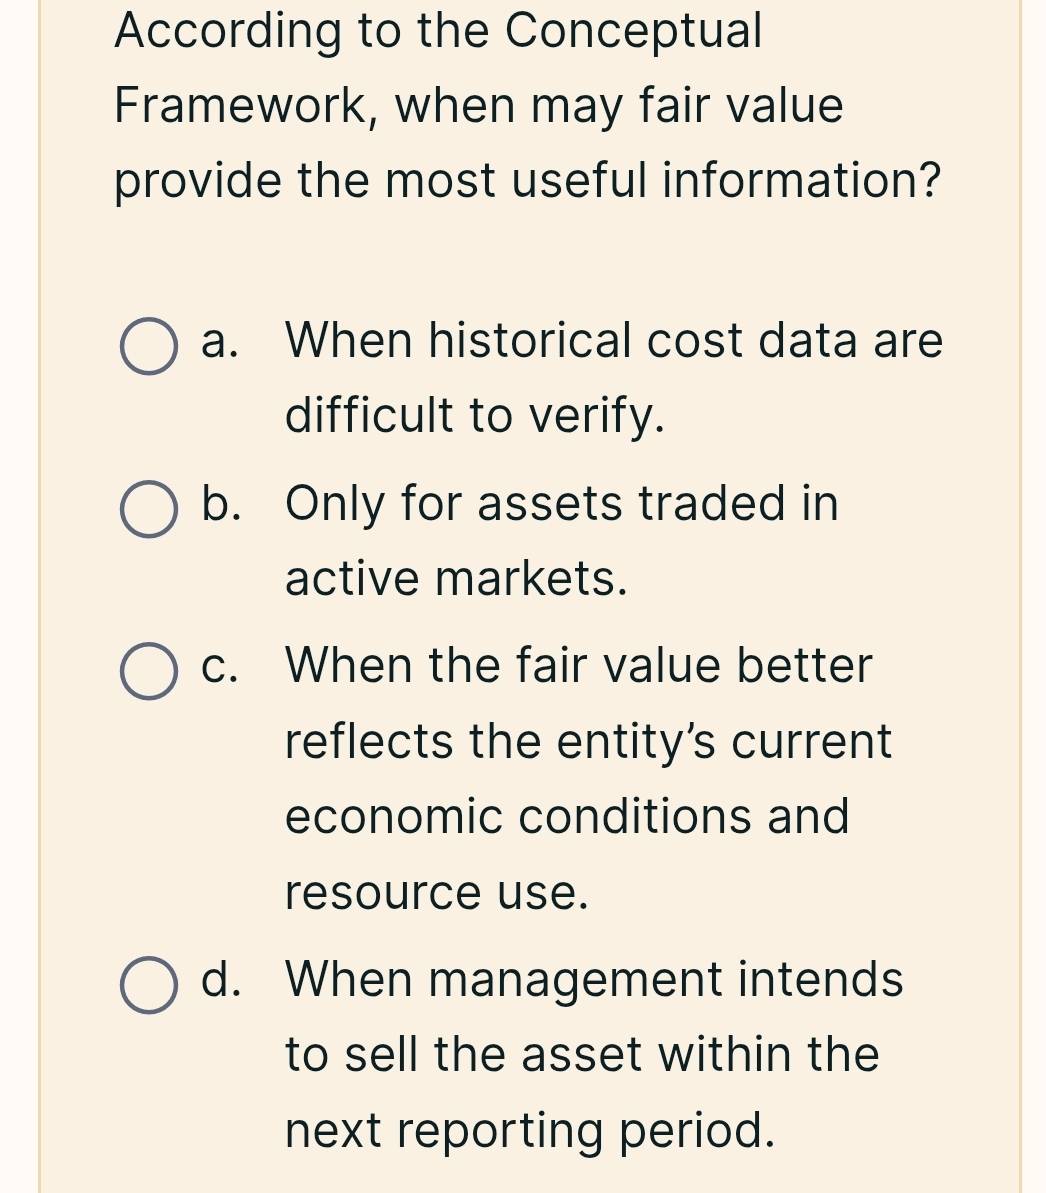Select radio button for option b

149,510
